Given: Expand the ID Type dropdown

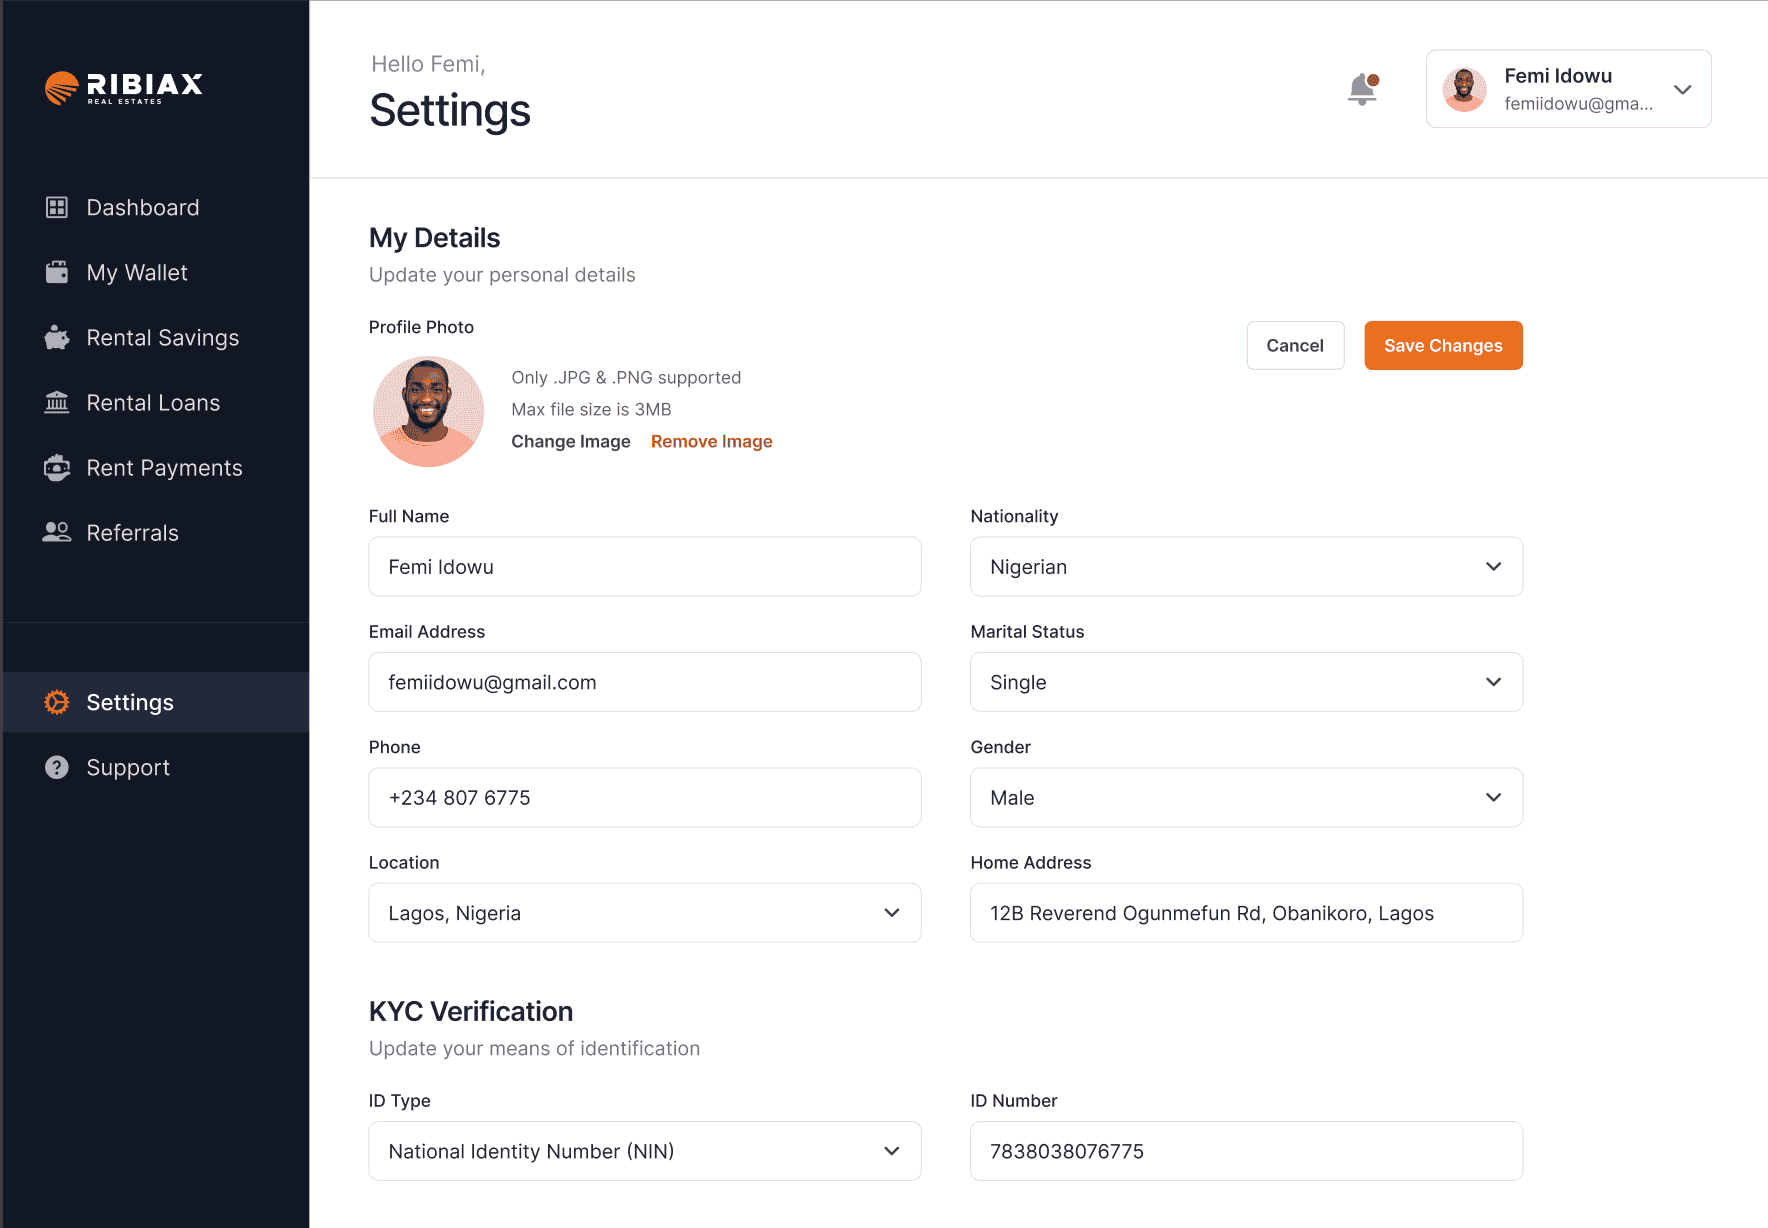Looking at the screenshot, I should [x=645, y=1151].
